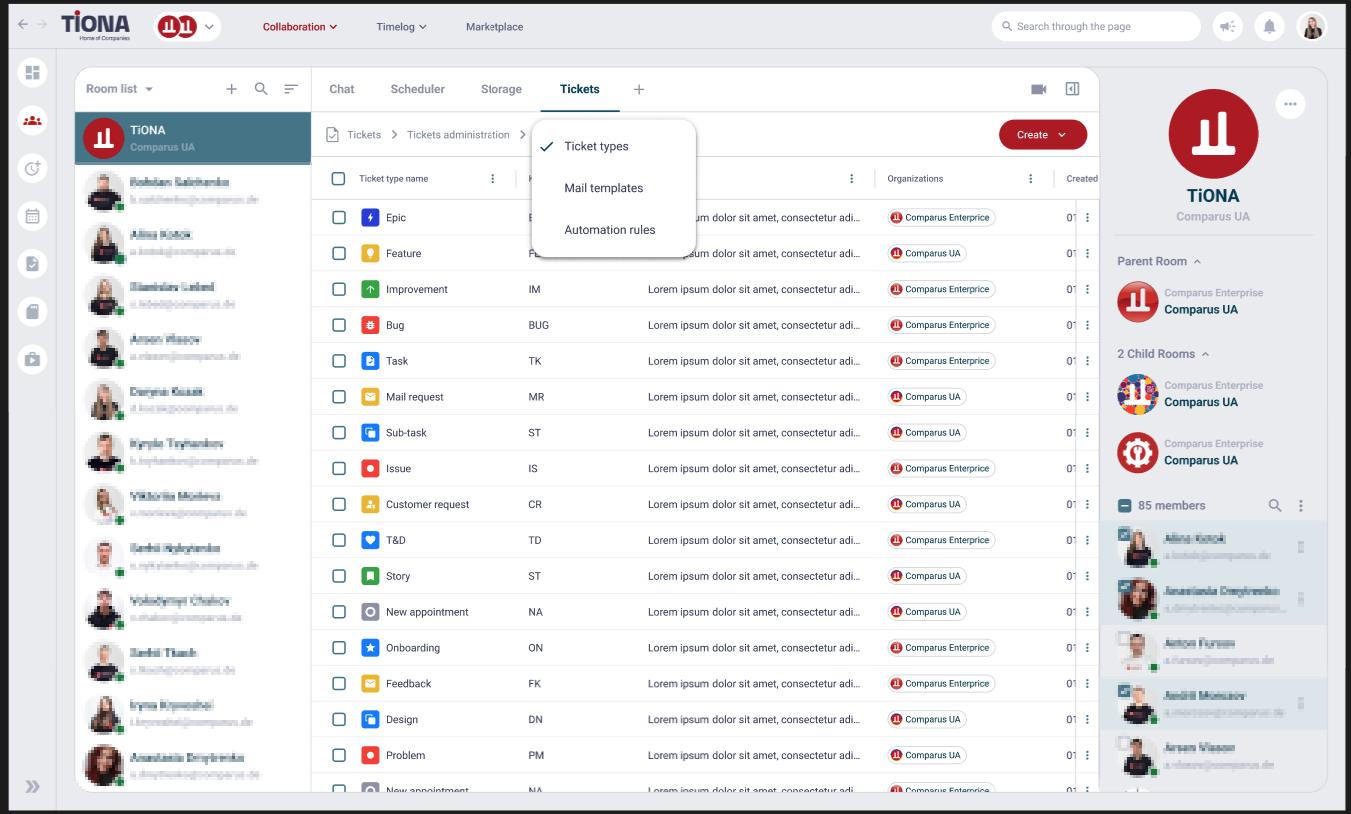
Task: Click Comparus UA chip in Feature row
Action: tap(927, 254)
